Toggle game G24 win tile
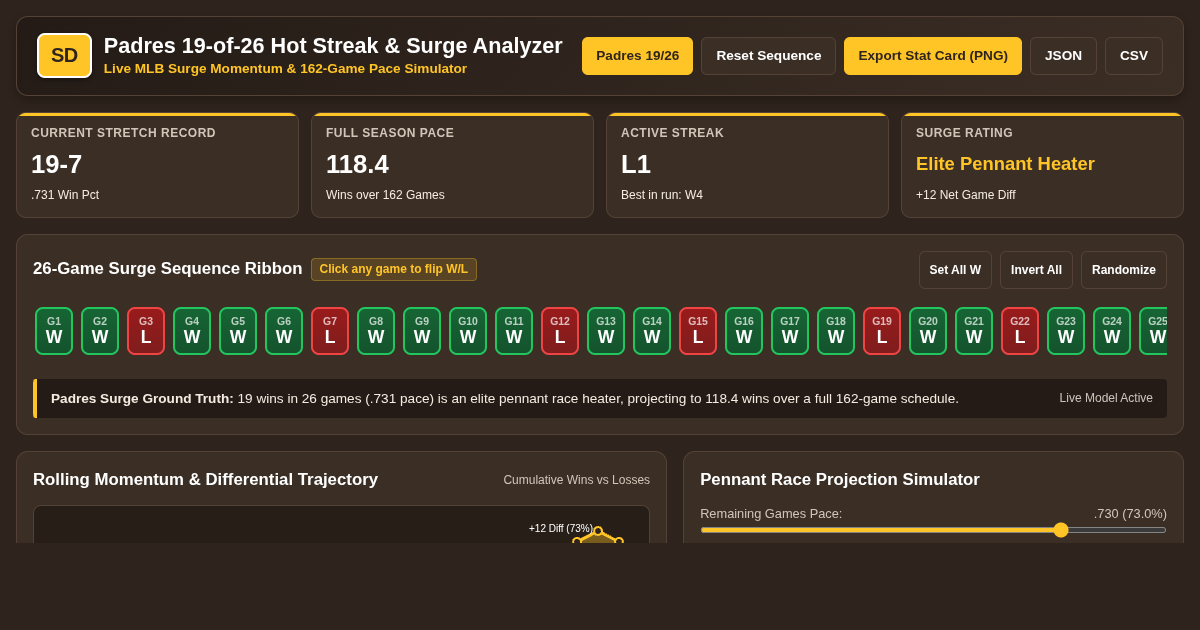1200x630 pixels. [1112, 331]
